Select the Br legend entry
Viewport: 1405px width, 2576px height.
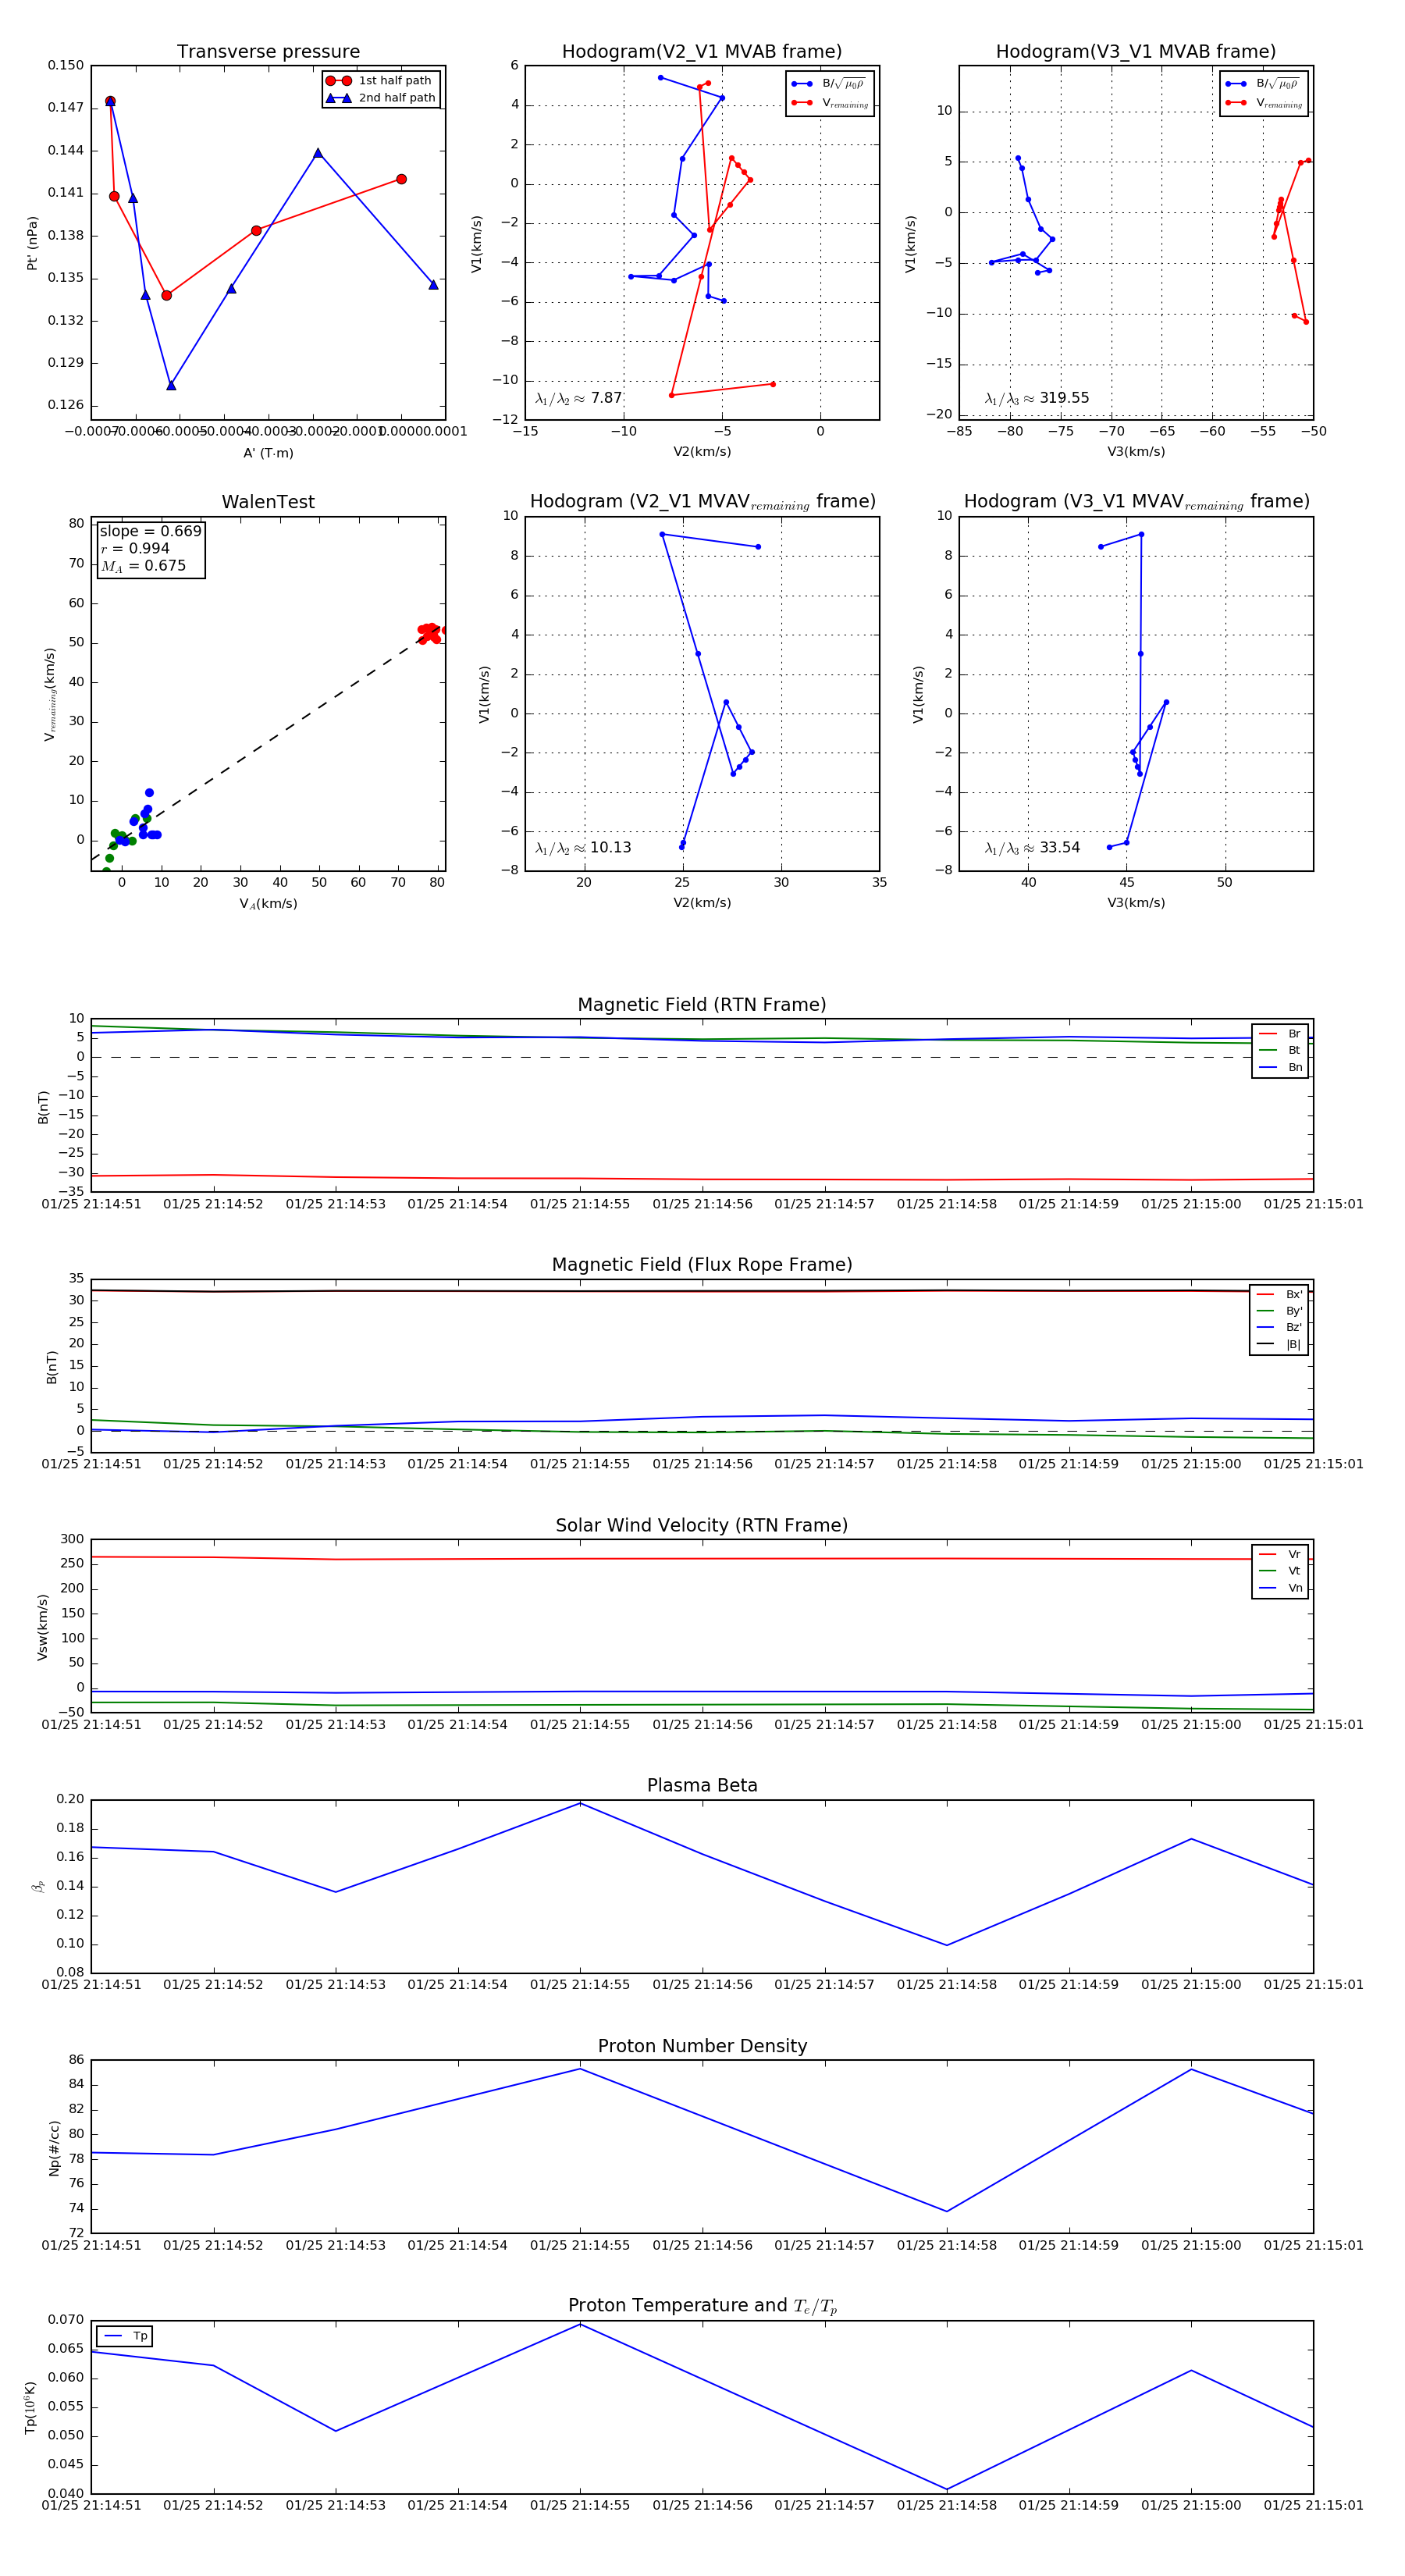point(1280,1034)
